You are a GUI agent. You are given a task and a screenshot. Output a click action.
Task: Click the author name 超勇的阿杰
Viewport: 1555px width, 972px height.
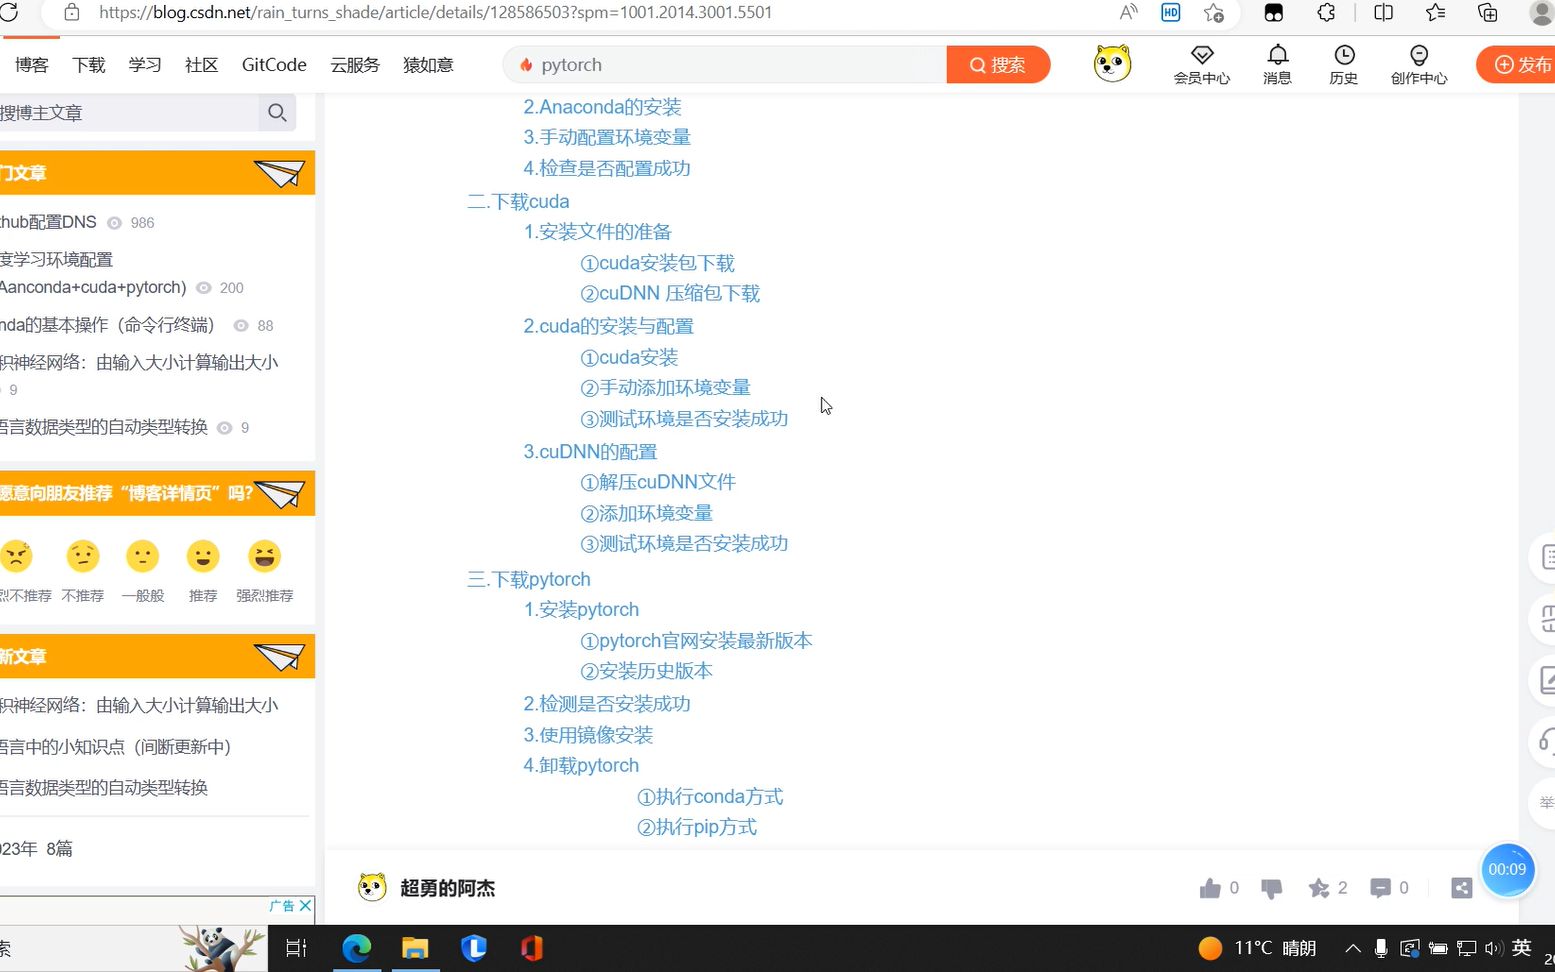[447, 888]
